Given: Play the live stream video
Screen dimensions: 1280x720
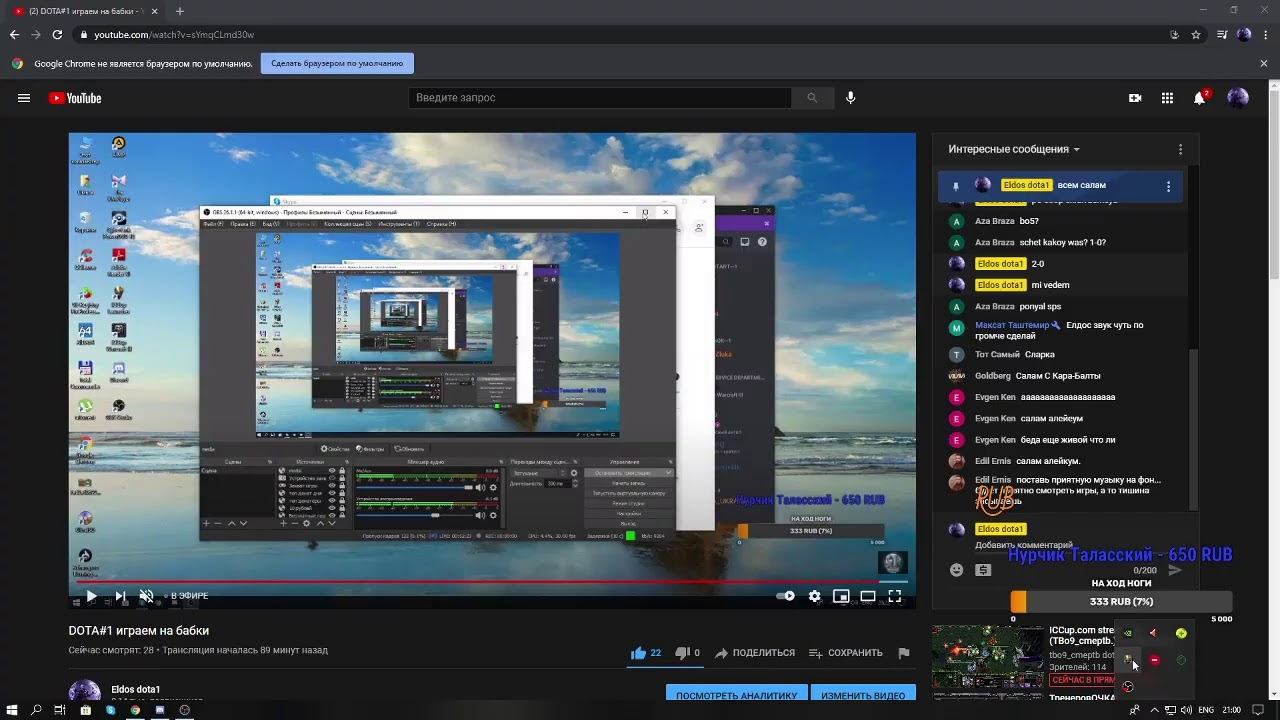Looking at the screenshot, I should (x=91, y=596).
